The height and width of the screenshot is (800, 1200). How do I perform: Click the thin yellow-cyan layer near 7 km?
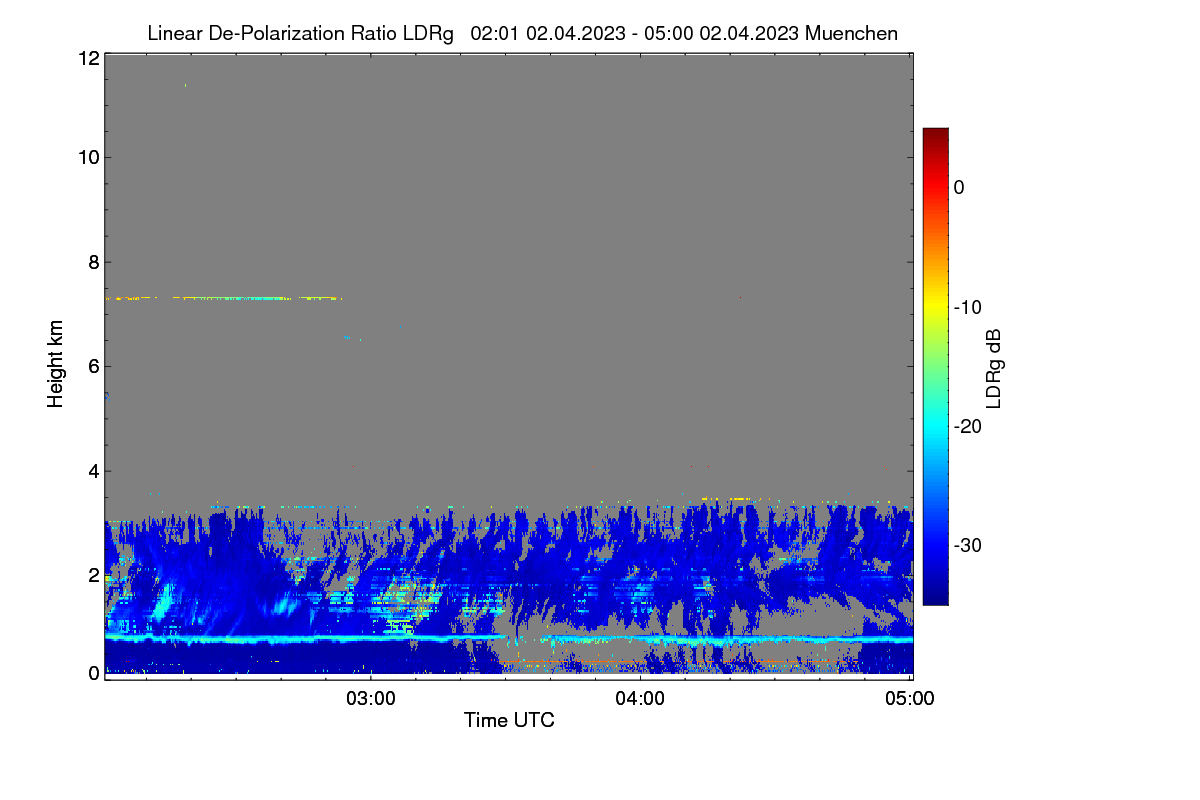223,298
